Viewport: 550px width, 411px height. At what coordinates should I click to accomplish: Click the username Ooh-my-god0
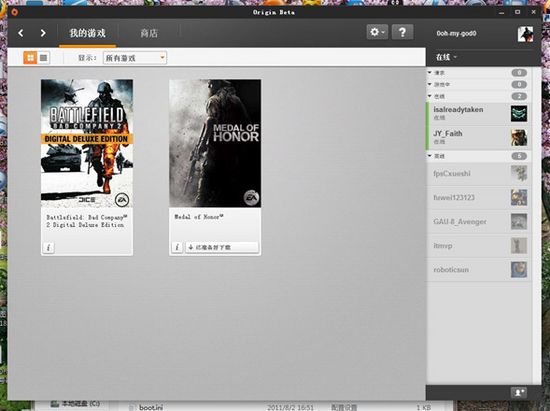click(x=456, y=34)
